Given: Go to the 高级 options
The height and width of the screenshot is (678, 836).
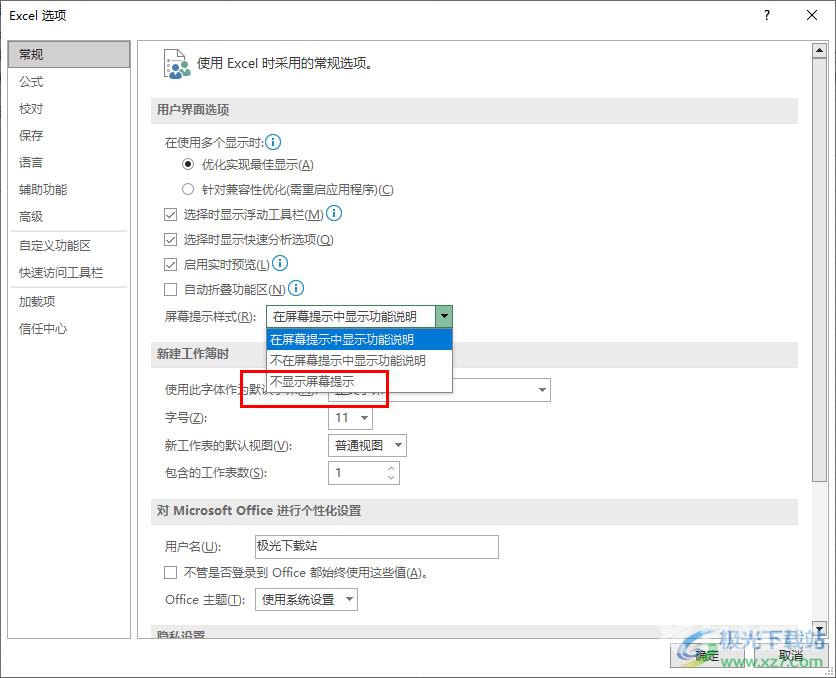Looking at the screenshot, I should point(69,216).
